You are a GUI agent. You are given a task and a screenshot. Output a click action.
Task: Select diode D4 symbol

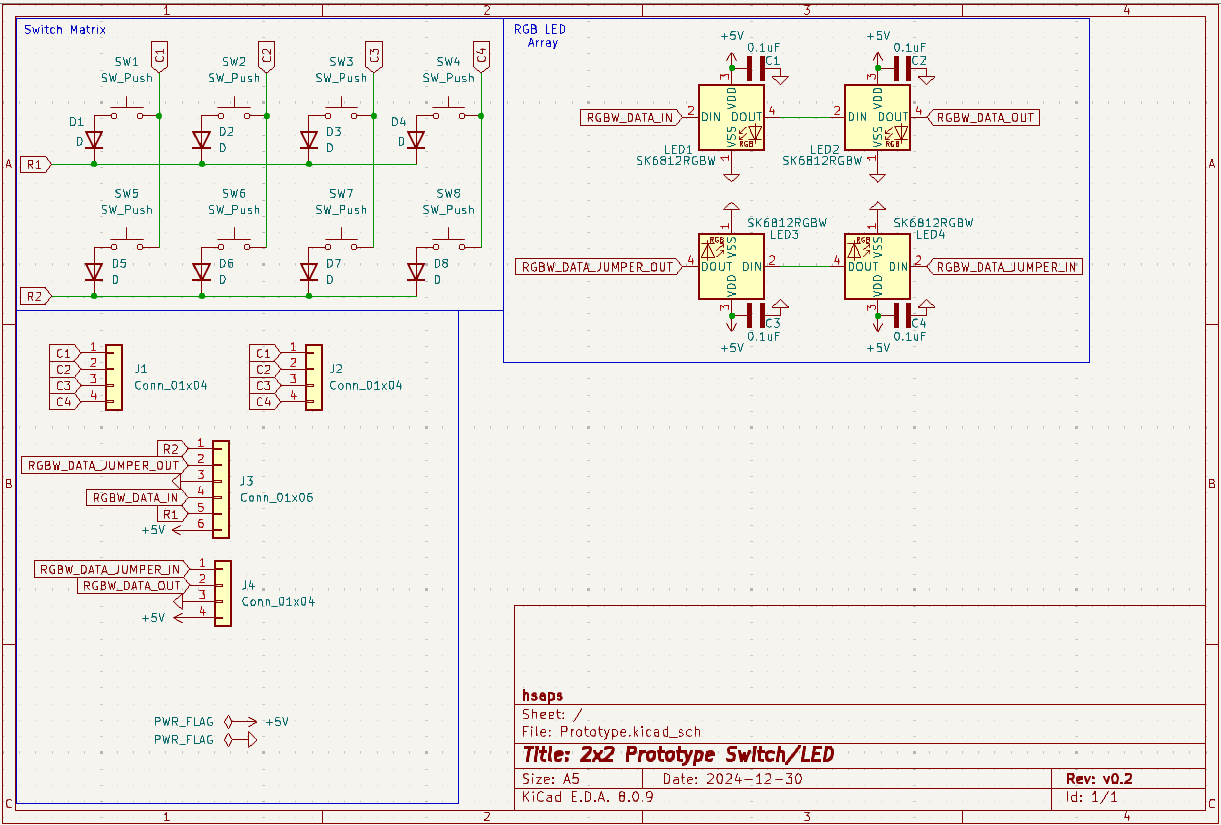[x=416, y=140]
